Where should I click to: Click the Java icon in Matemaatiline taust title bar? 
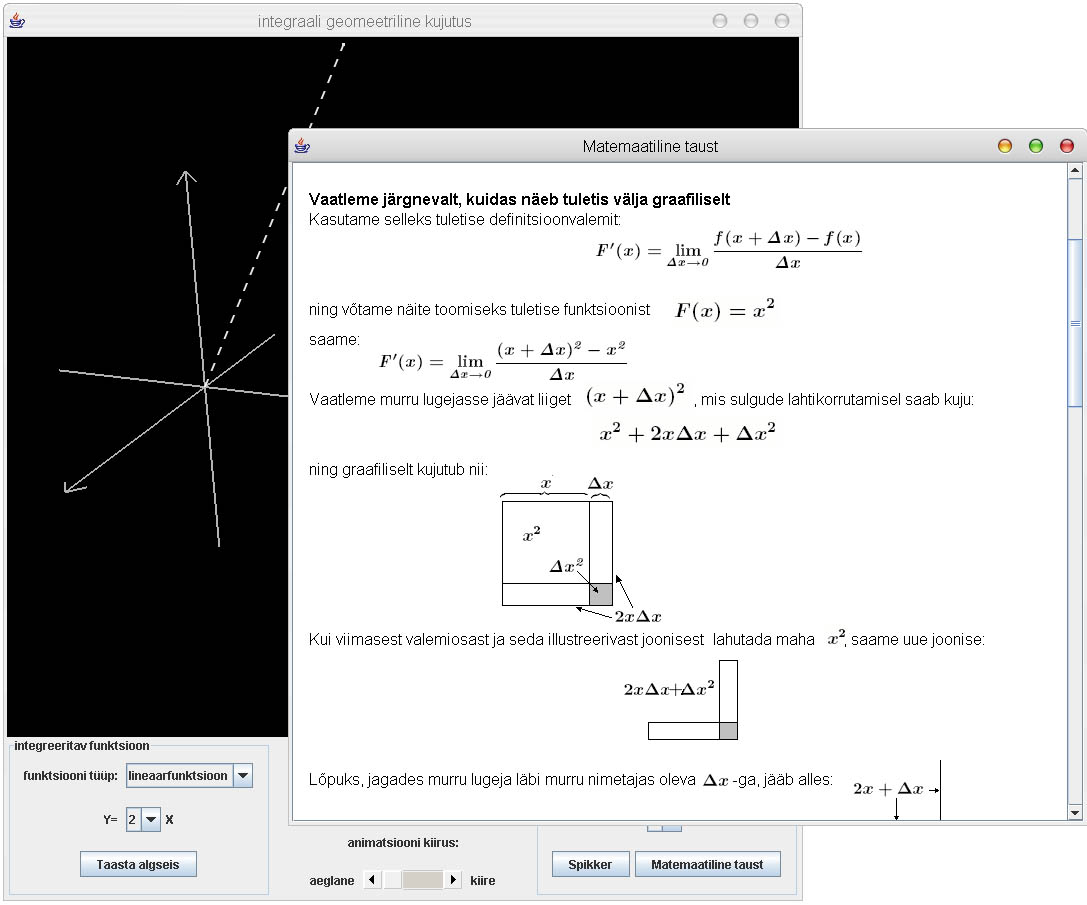pyautogui.click(x=302, y=146)
